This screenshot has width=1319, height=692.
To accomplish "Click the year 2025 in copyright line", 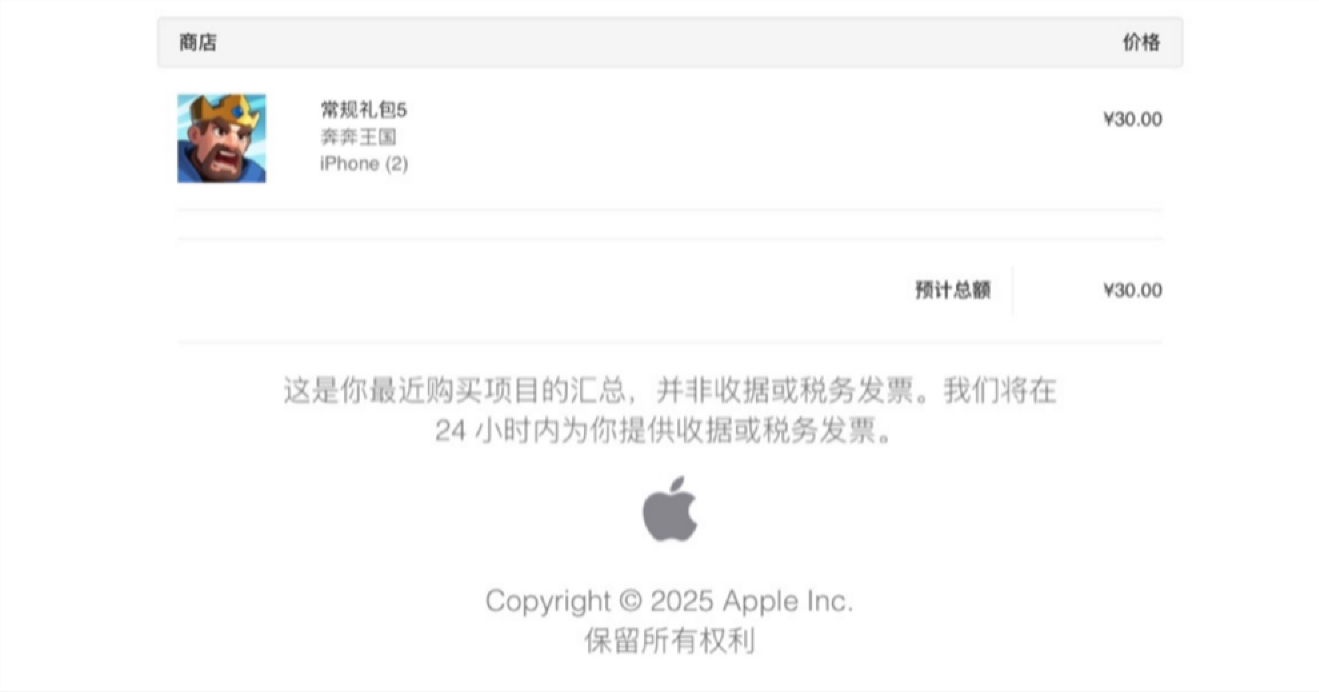I will click(x=682, y=601).
